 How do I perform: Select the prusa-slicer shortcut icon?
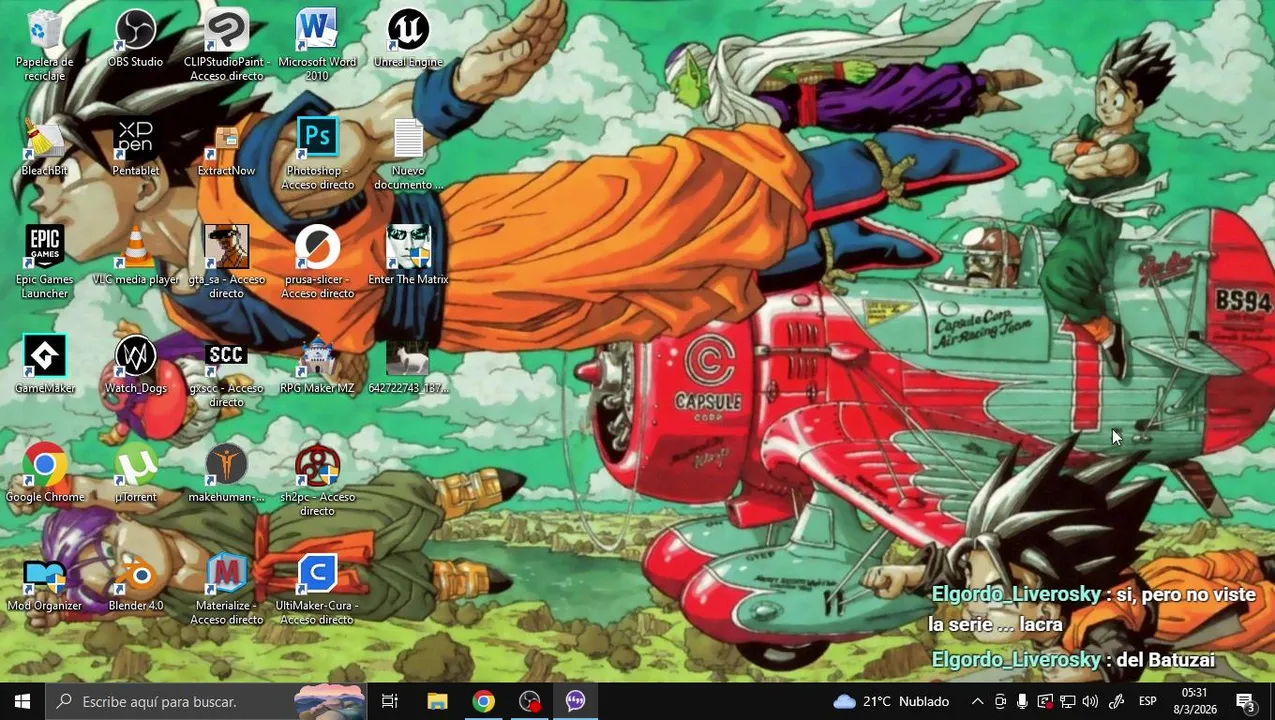coord(317,262)
